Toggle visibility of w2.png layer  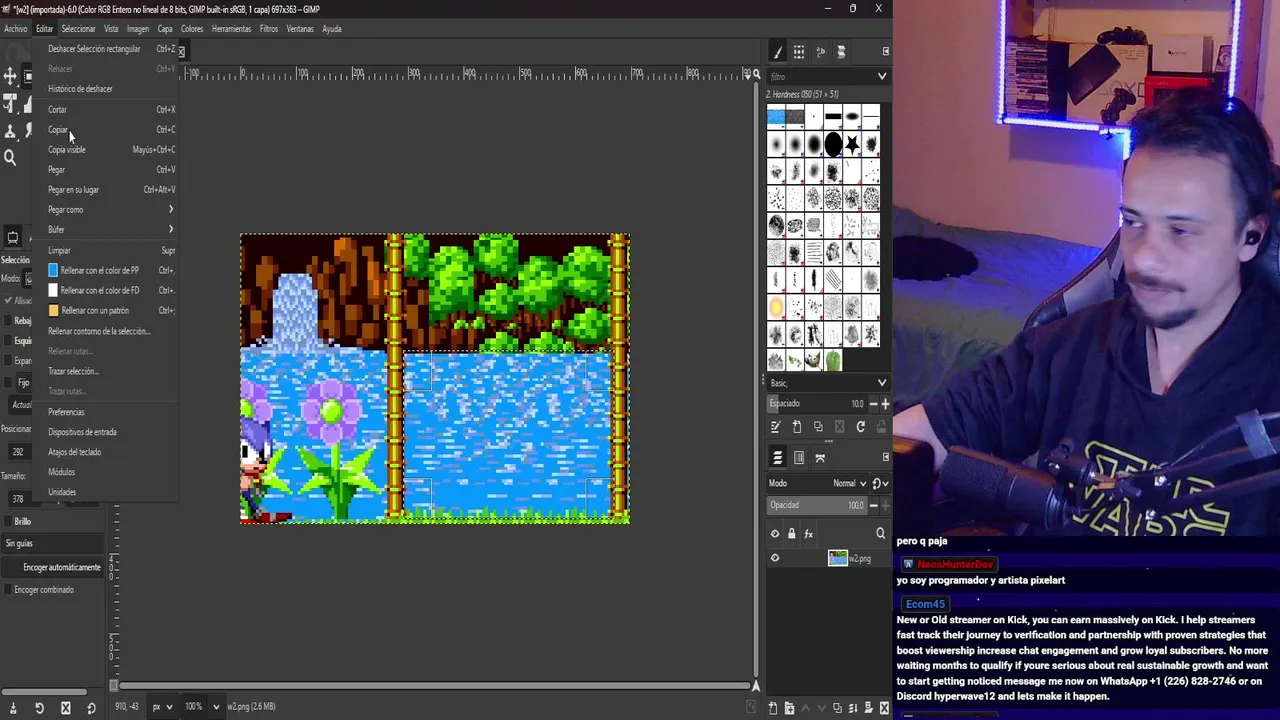(775, 558)
